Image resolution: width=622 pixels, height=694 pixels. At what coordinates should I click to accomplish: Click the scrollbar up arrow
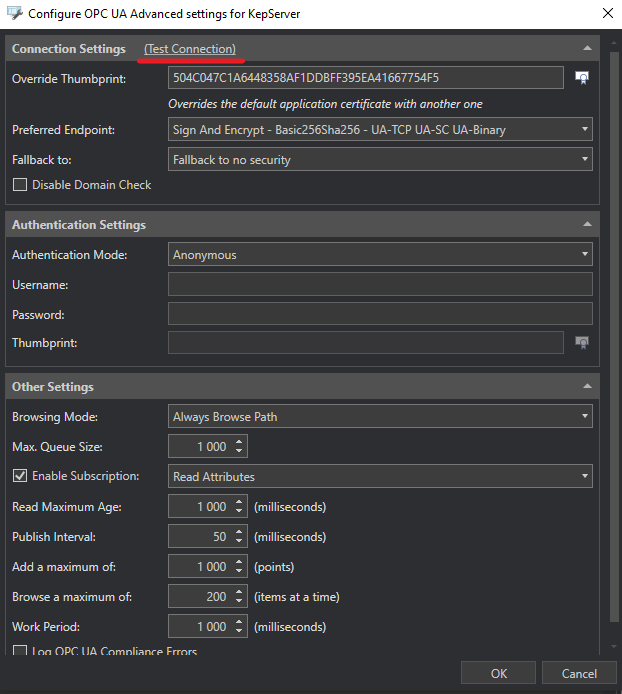pyautogui.click(x=614, y=43)
